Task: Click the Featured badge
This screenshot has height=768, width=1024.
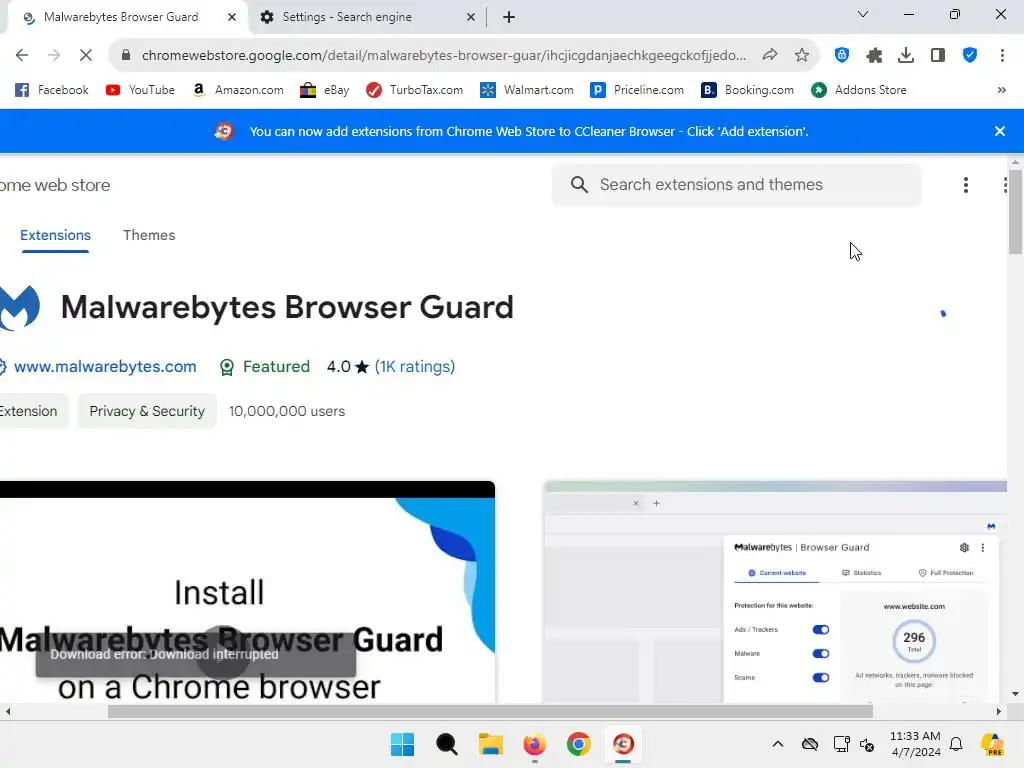Action: 264,367
